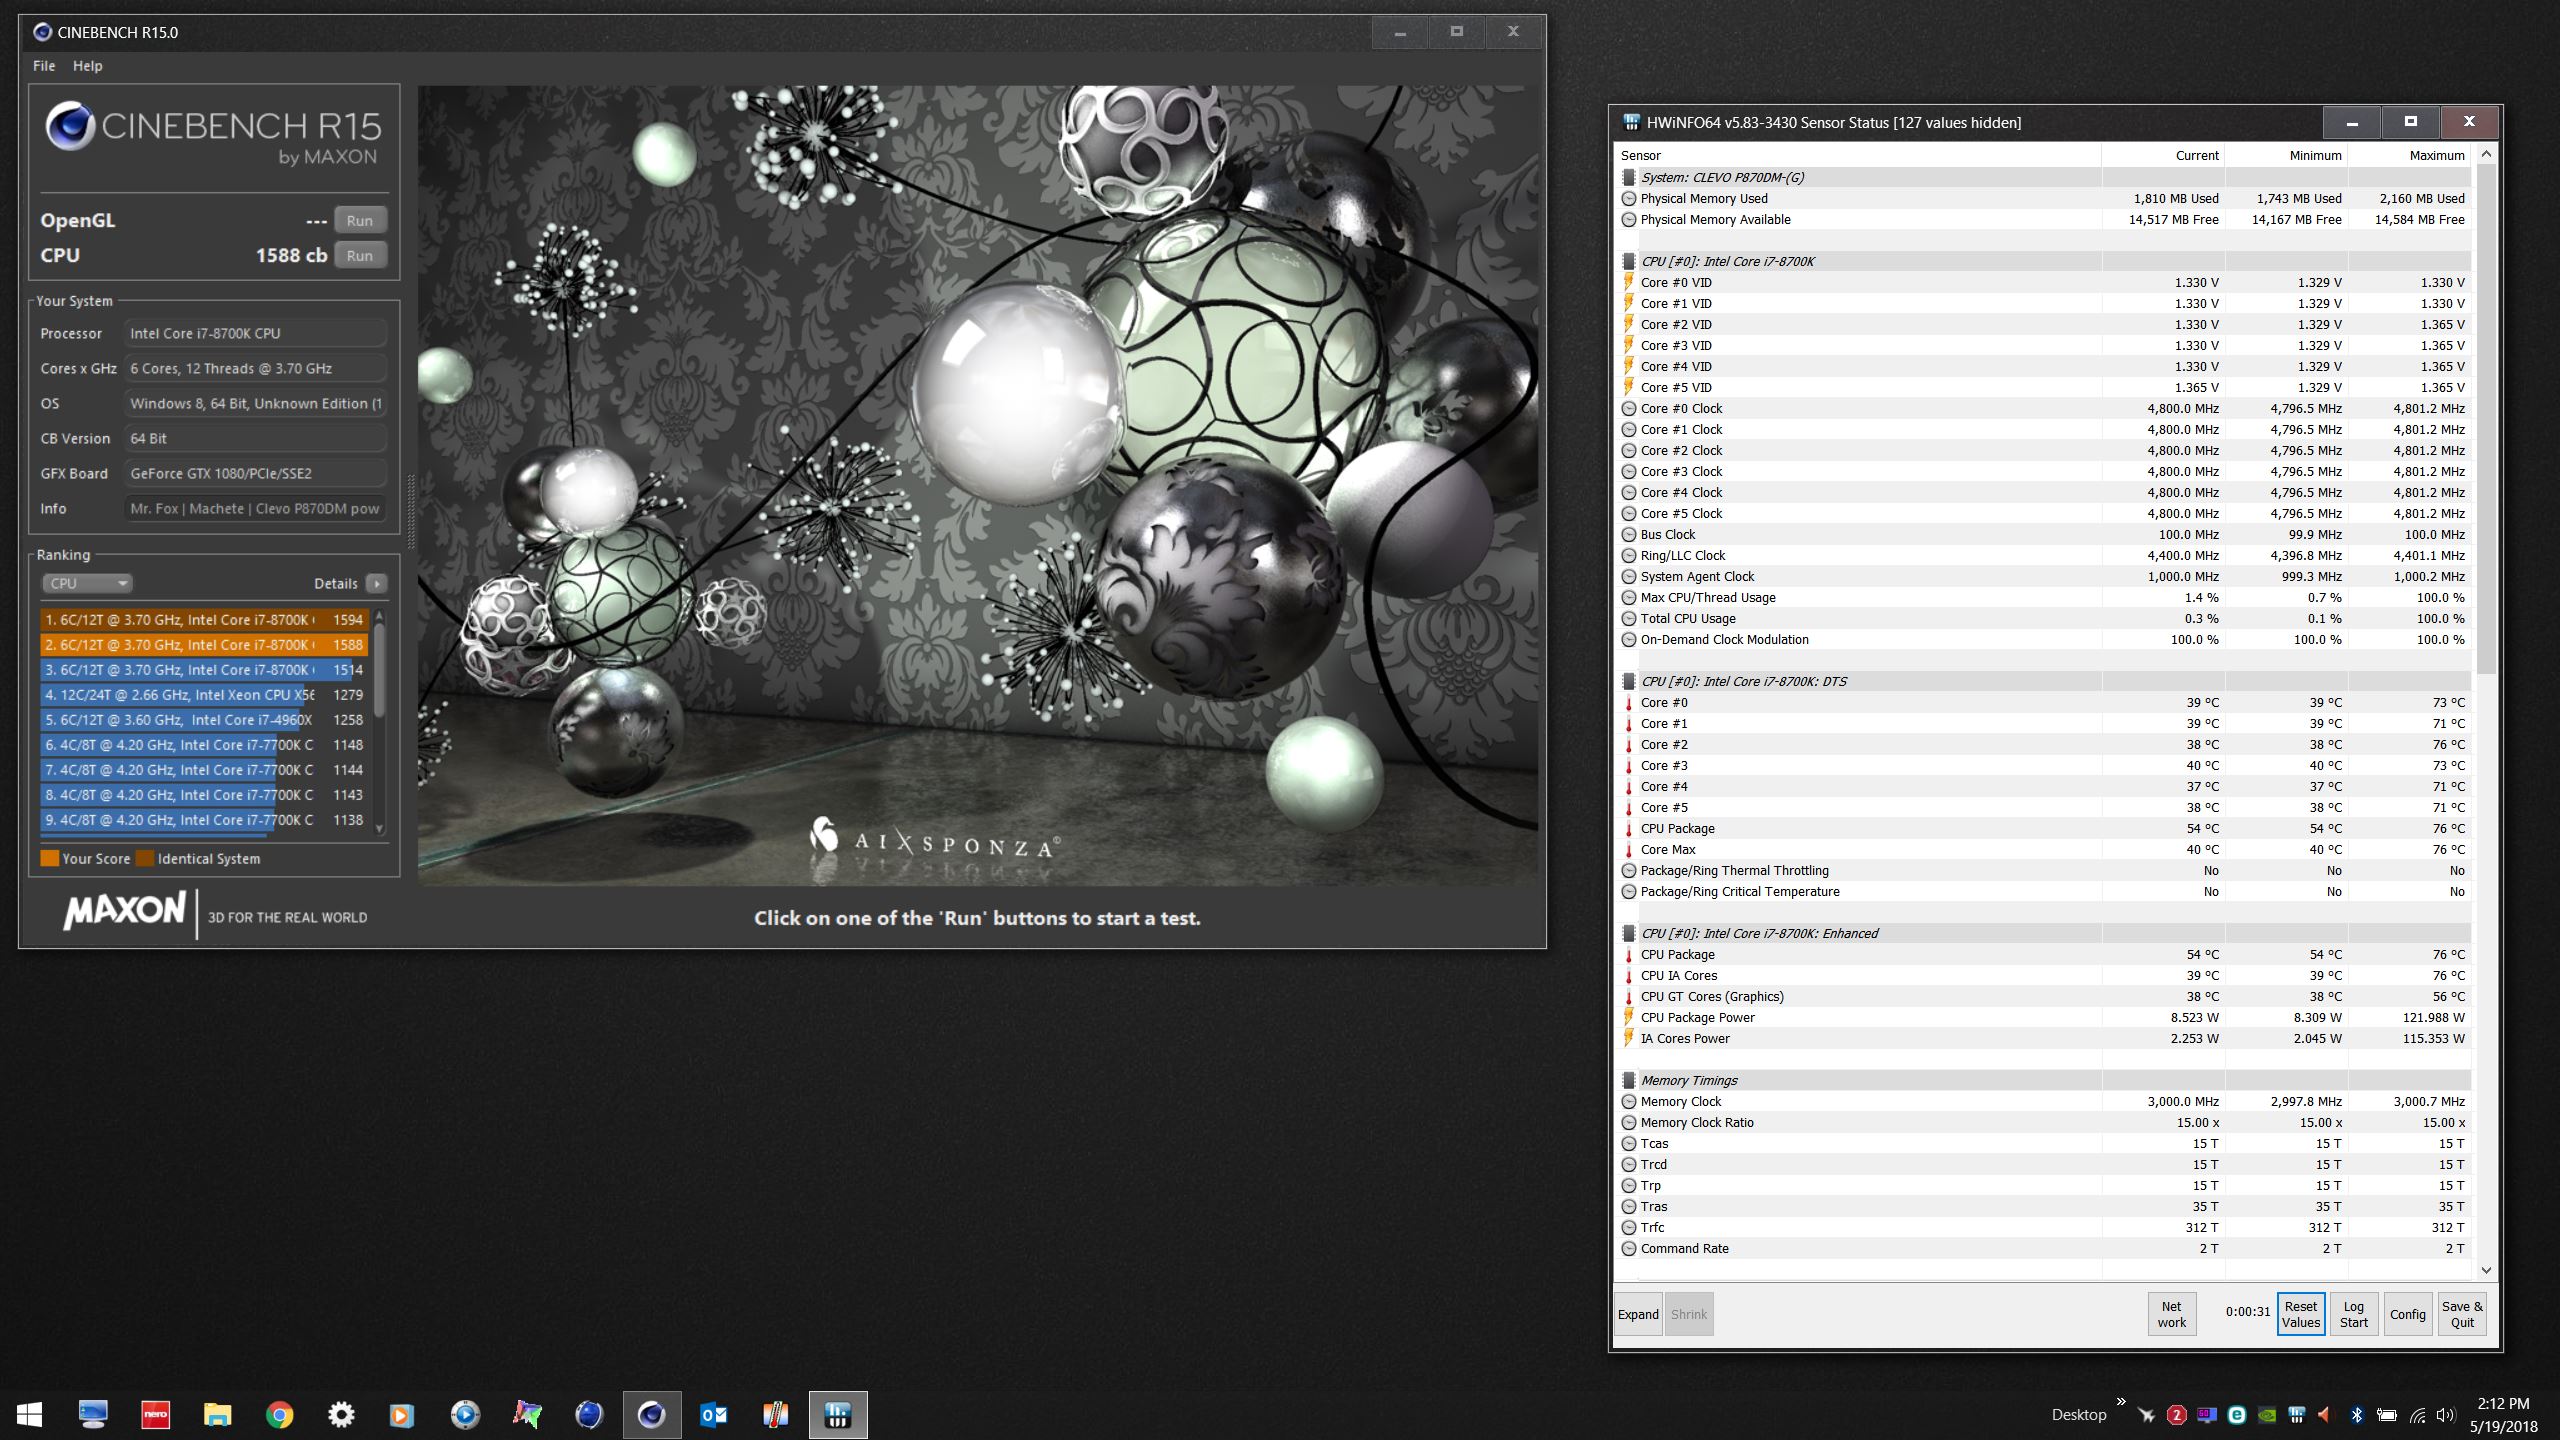The height and width of the screenshot is (1440, 2560).
Task: Select the Physical Memory Used row
Action: point(2044,198)
